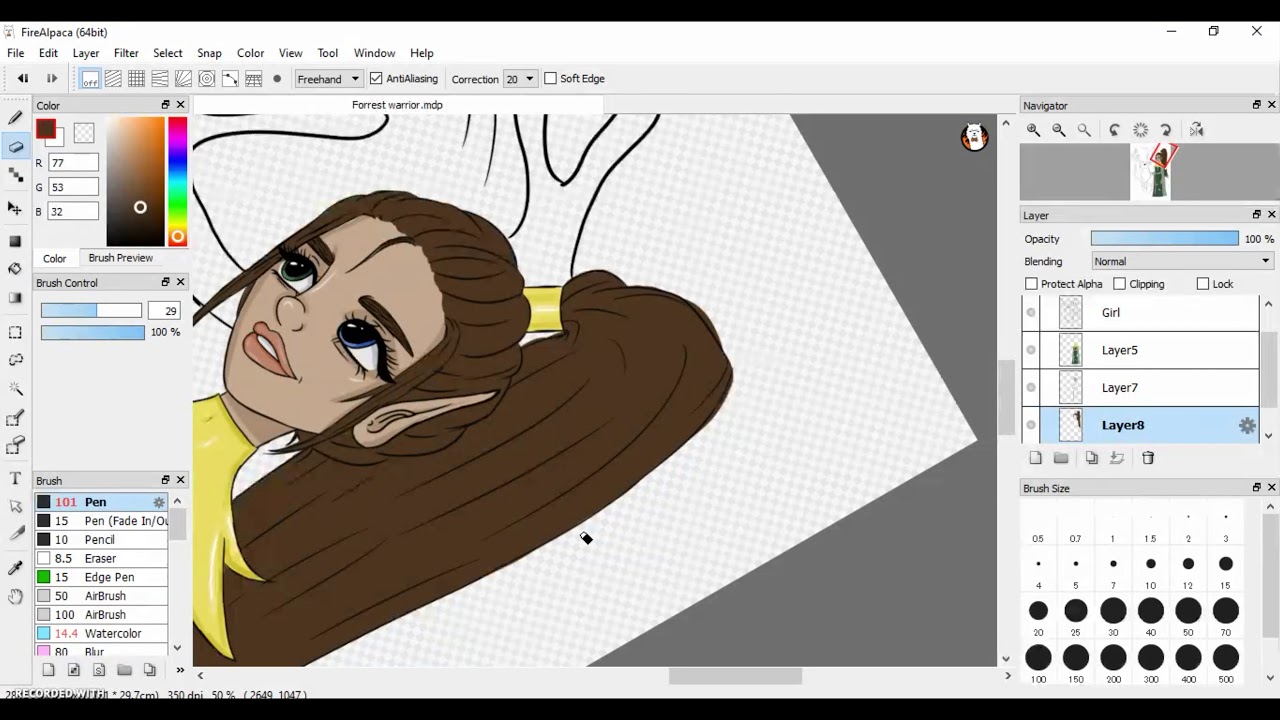The width and height of the screenshot is (1280, 720).
Task: Open Layer8 settings gear
Action: (x=1247, y=426)
